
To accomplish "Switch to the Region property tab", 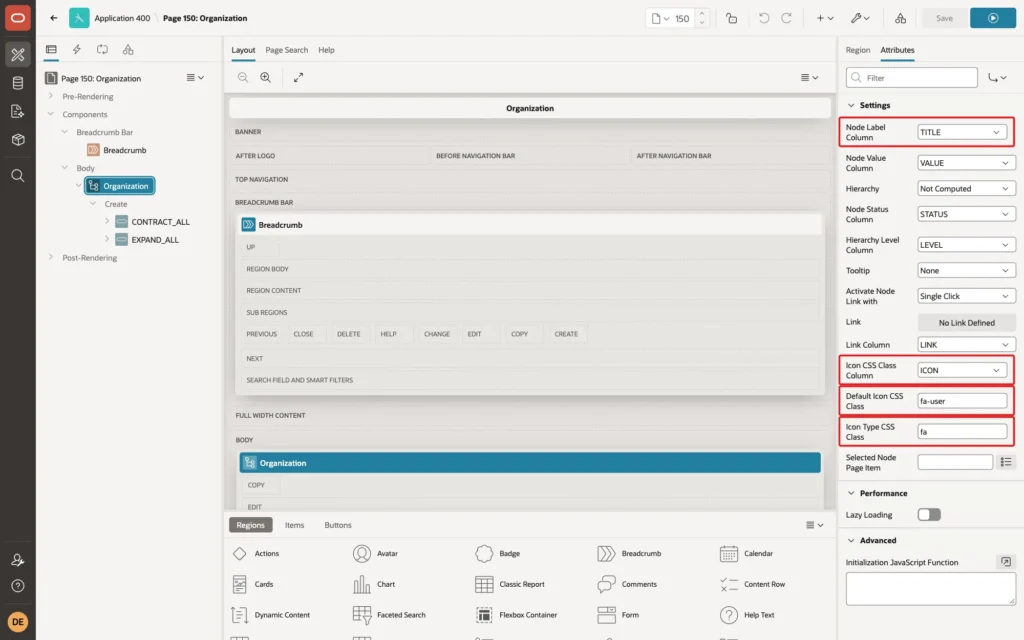I will coord(857,50).
